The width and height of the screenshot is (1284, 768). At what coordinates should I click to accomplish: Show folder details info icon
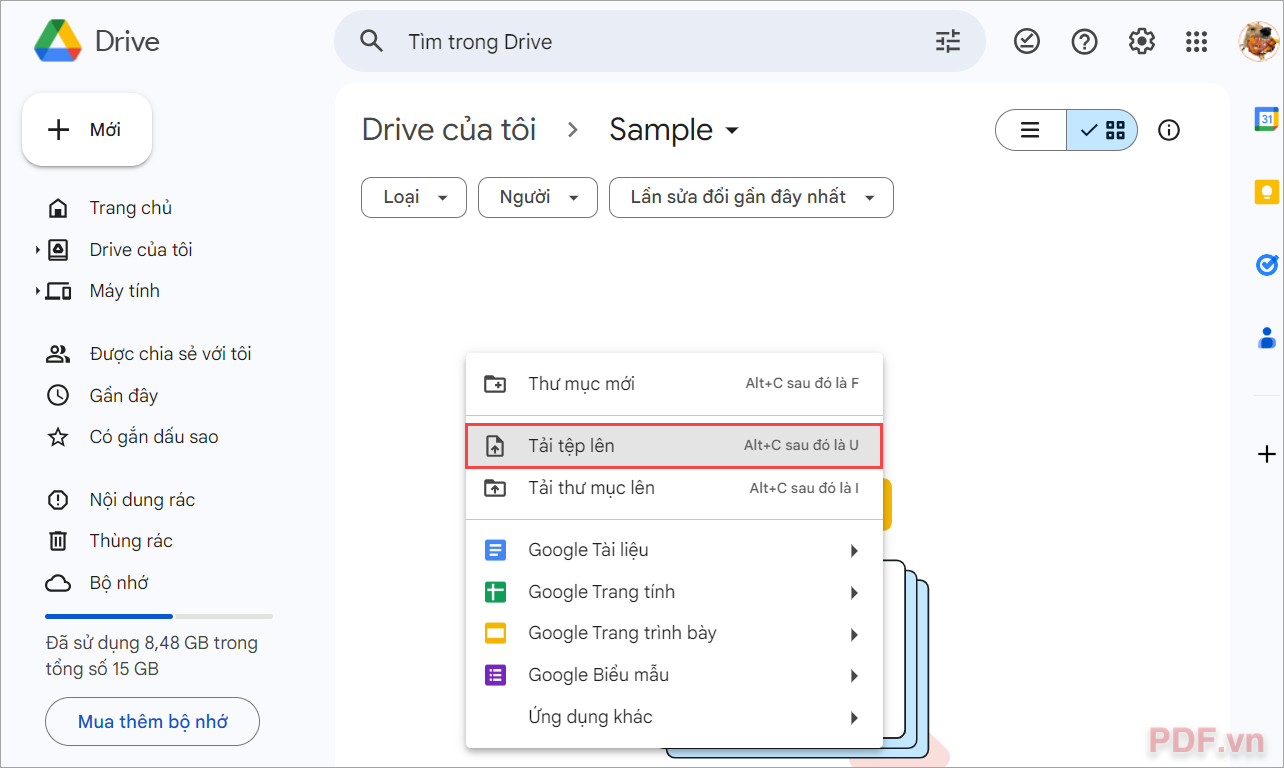click(x=1168, y=130)
